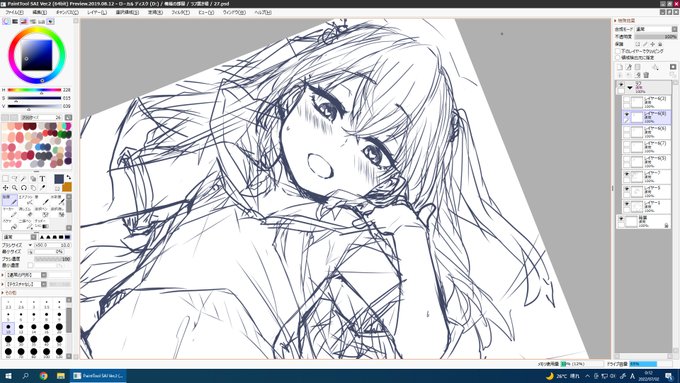
Task: Pick brush size preset 20
Action: tap(59, 327)
